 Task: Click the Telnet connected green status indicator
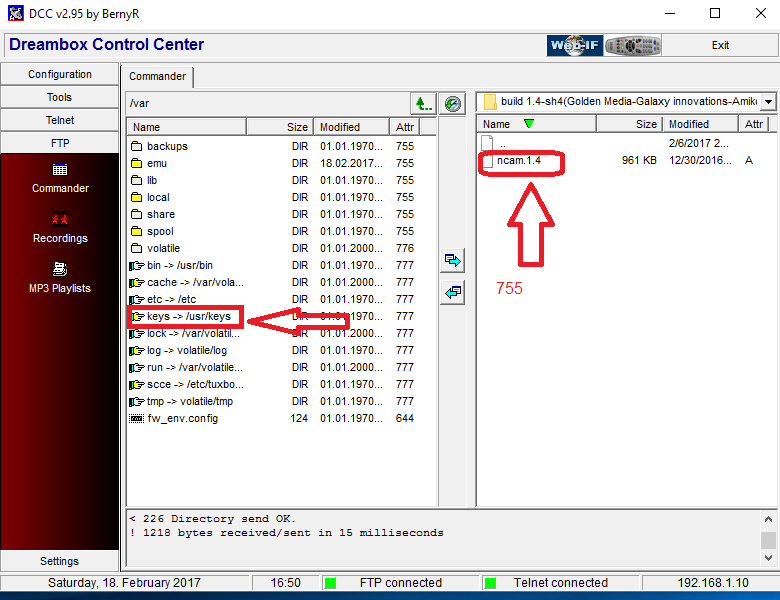490,583
